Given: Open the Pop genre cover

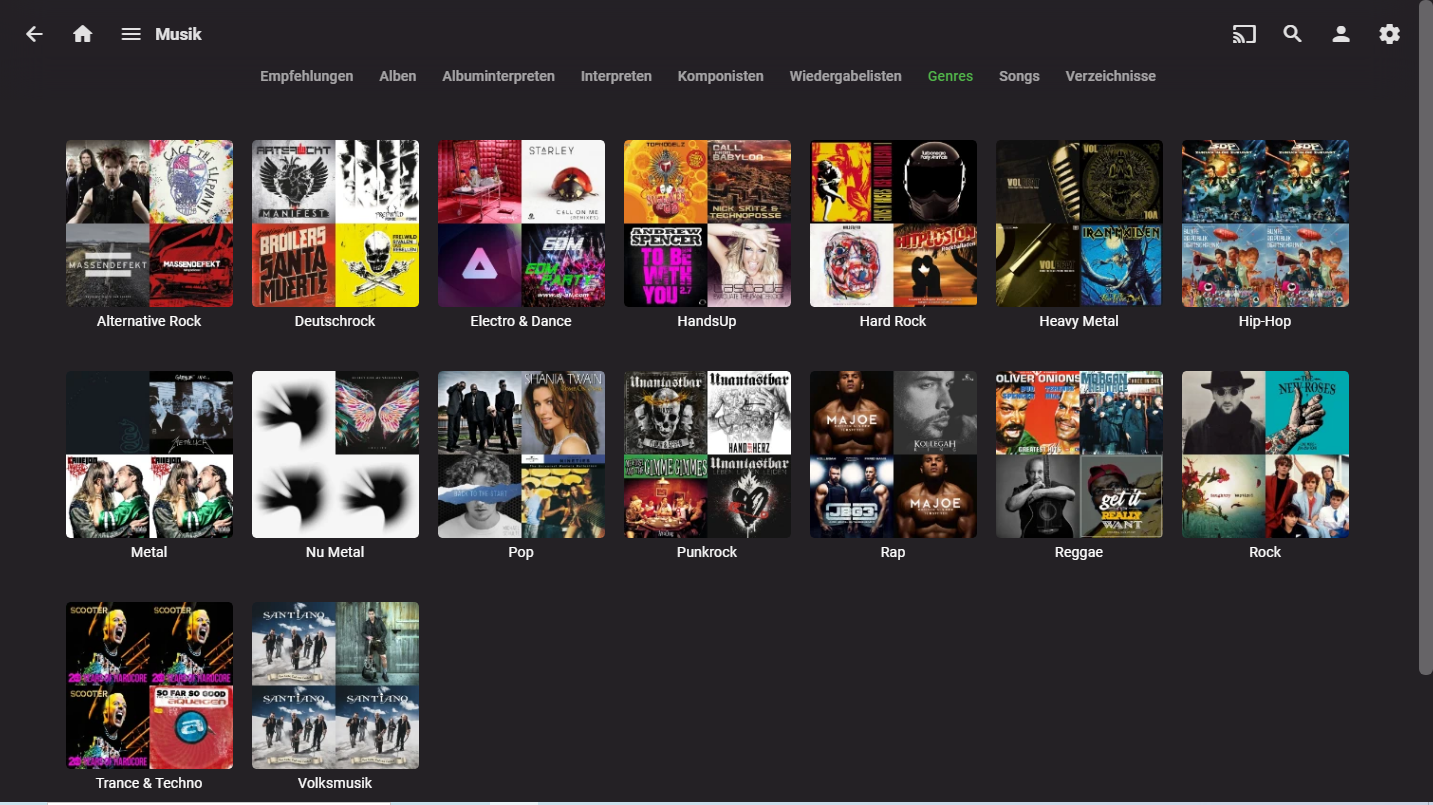Looking at the screenshot, I should pos(521,454).
